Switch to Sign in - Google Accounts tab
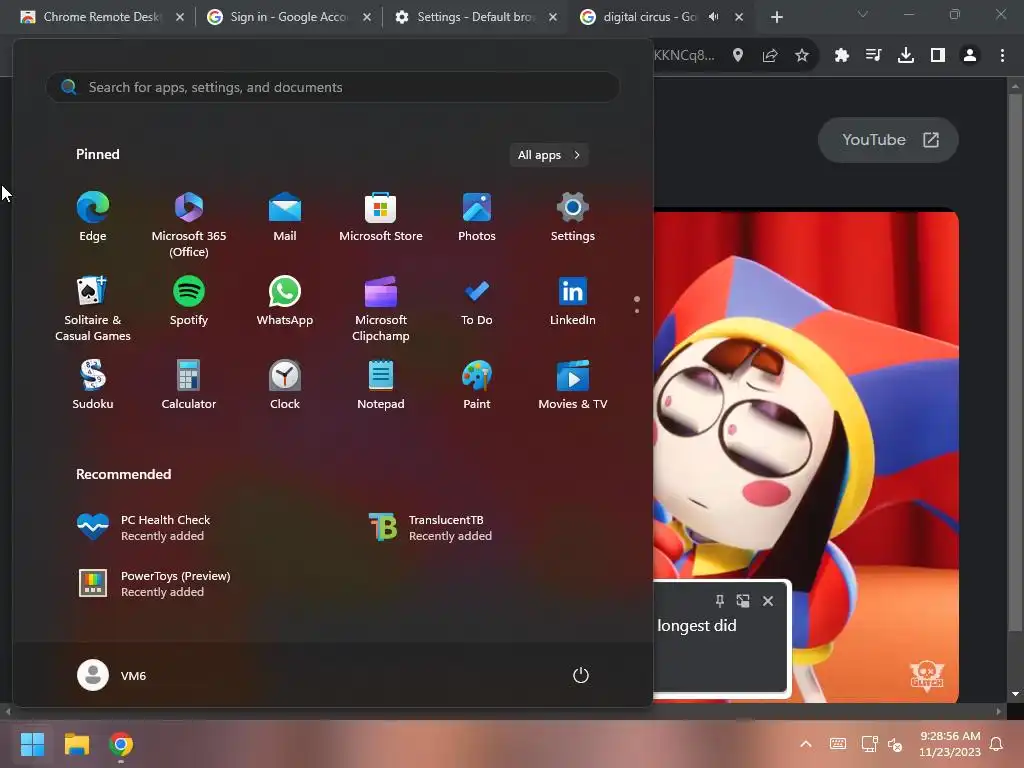1024x768 pixels. [287, 17]
